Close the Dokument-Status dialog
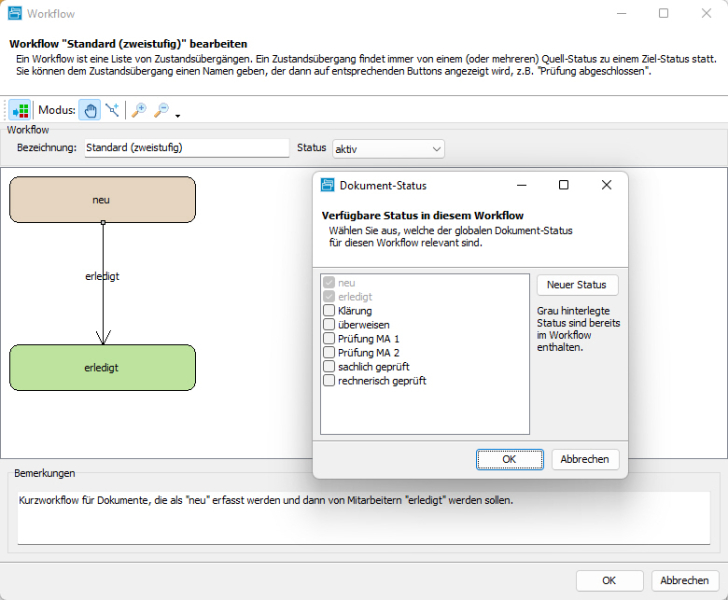This screenshot has height=600, width=728. pos(606,185)
